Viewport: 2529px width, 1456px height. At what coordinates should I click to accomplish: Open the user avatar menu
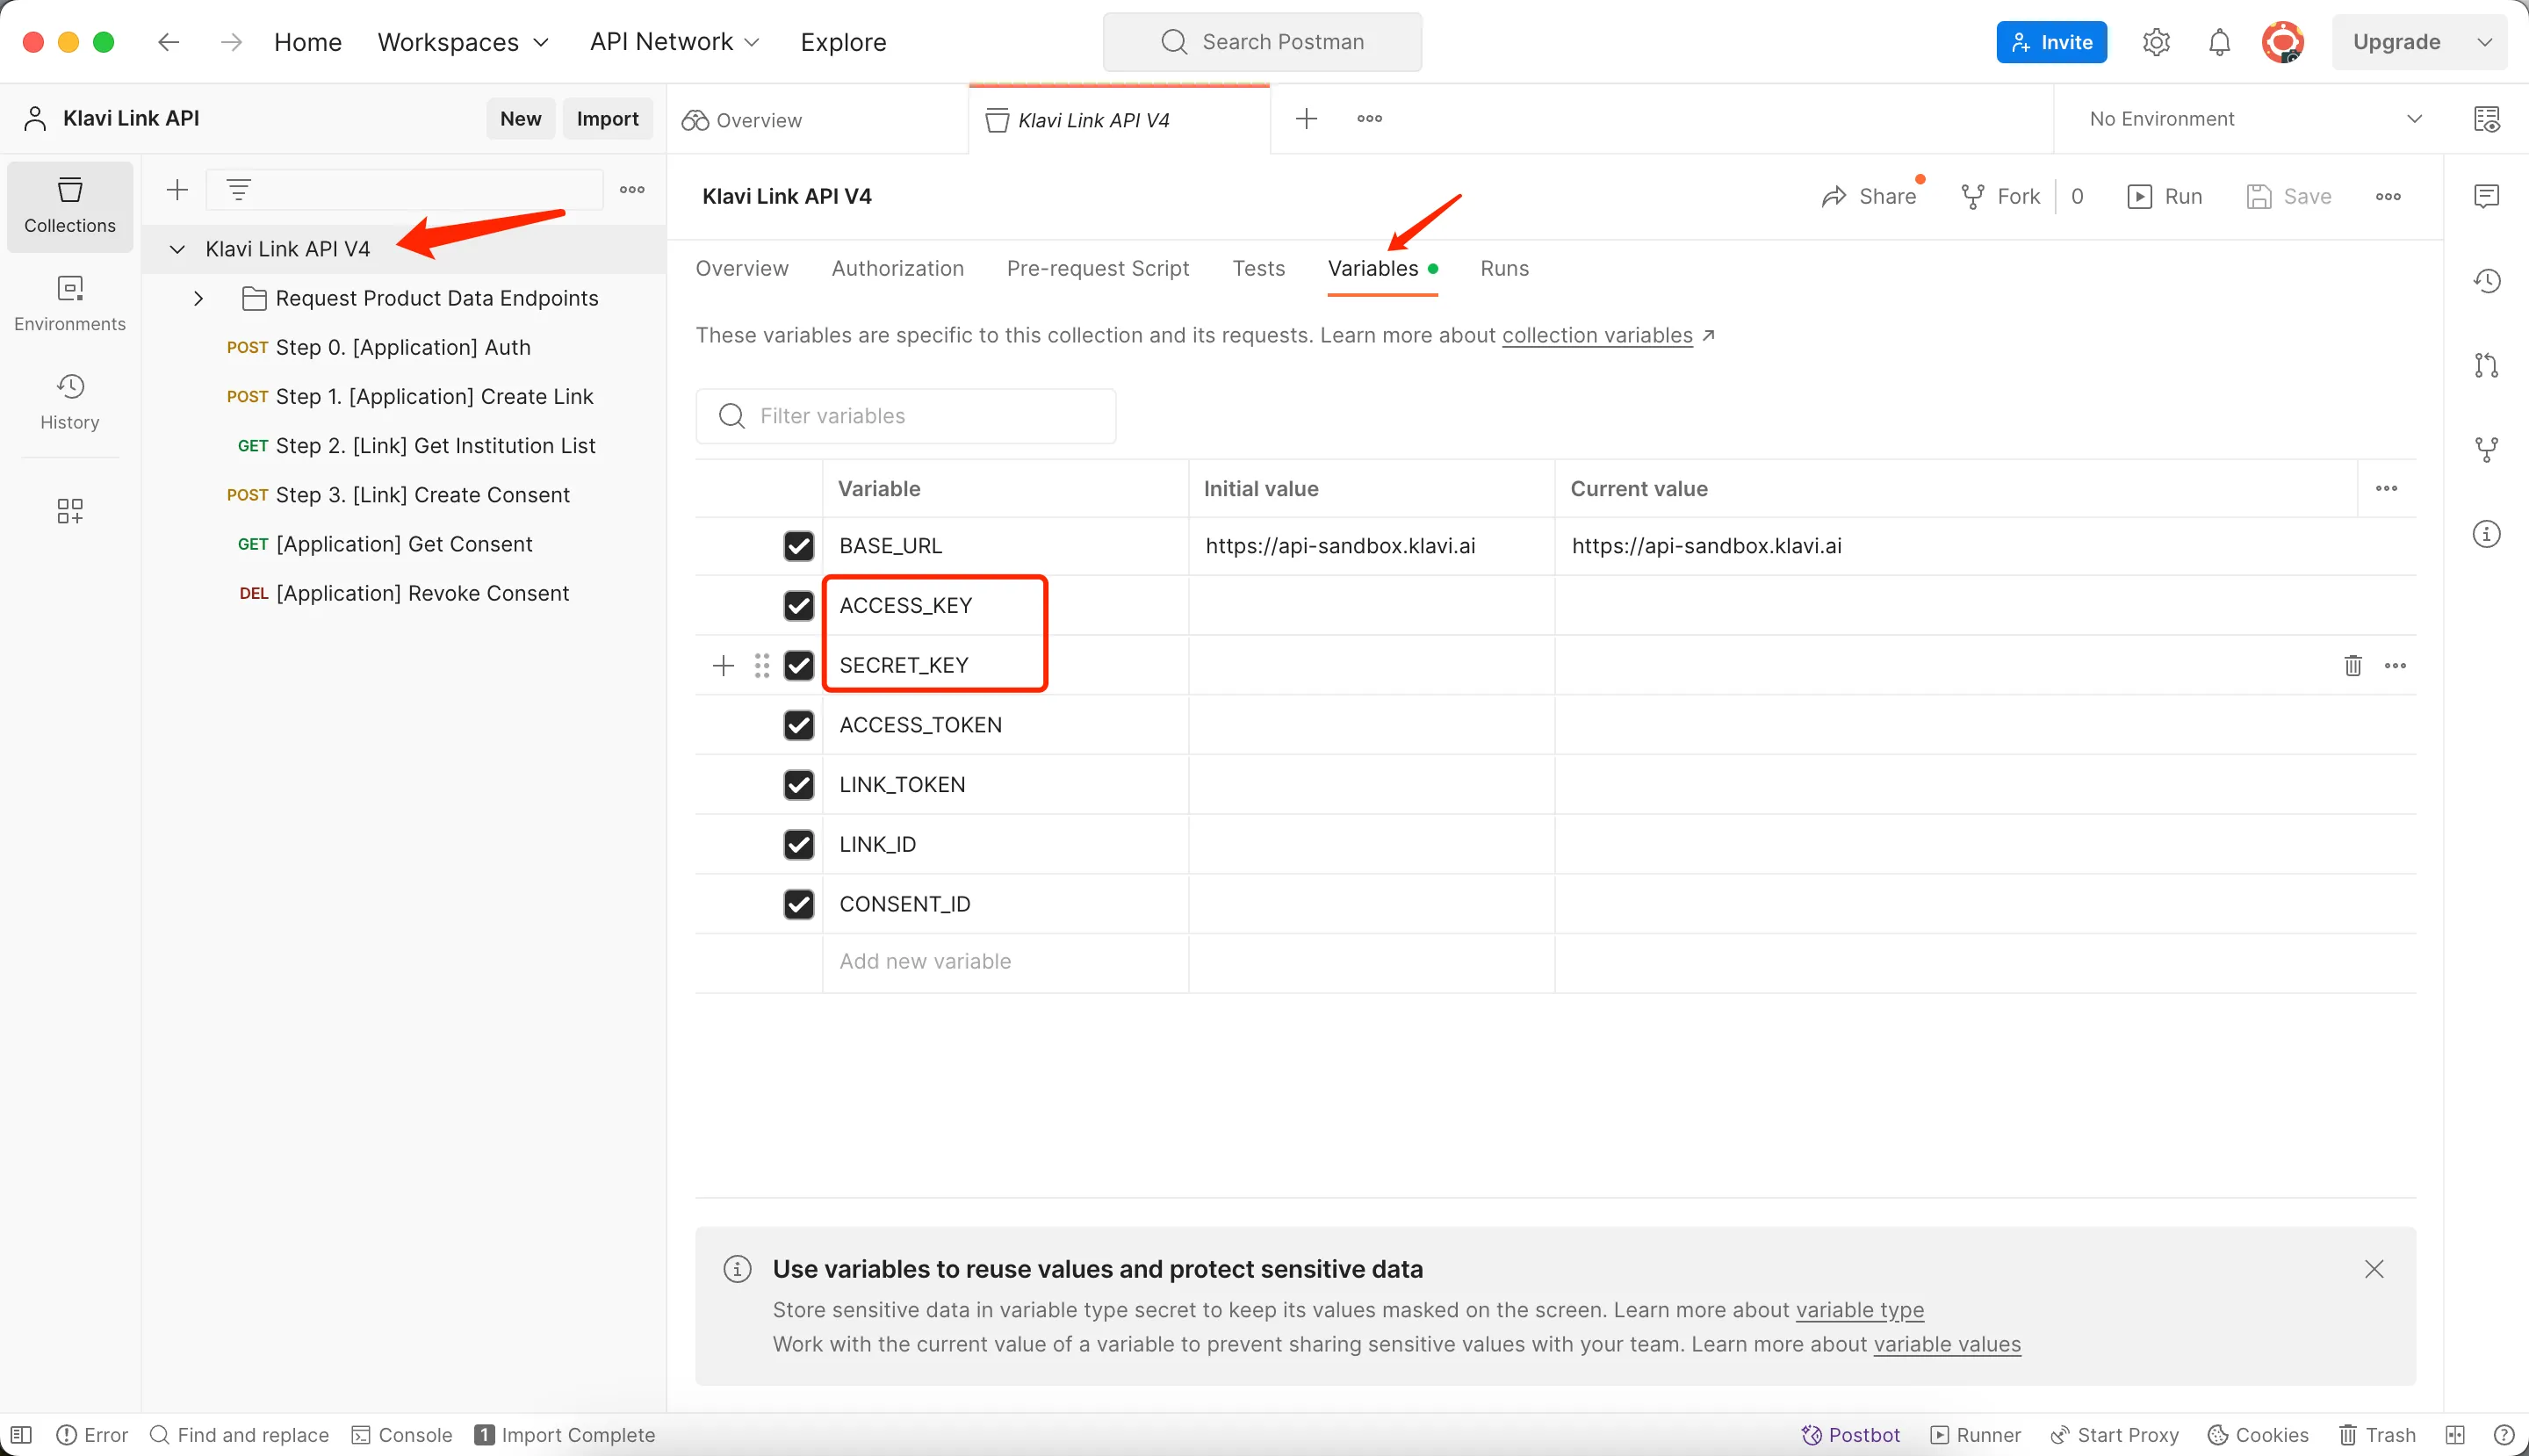point(2283,42)
